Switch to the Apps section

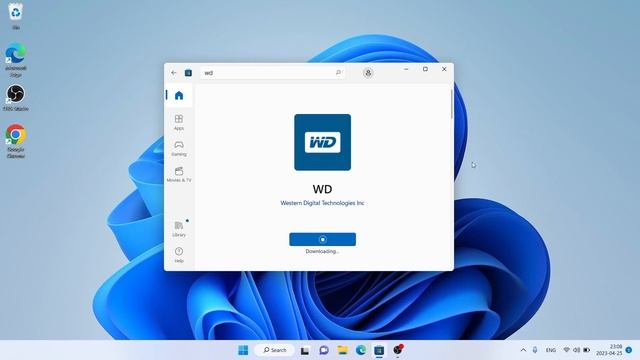179,122
